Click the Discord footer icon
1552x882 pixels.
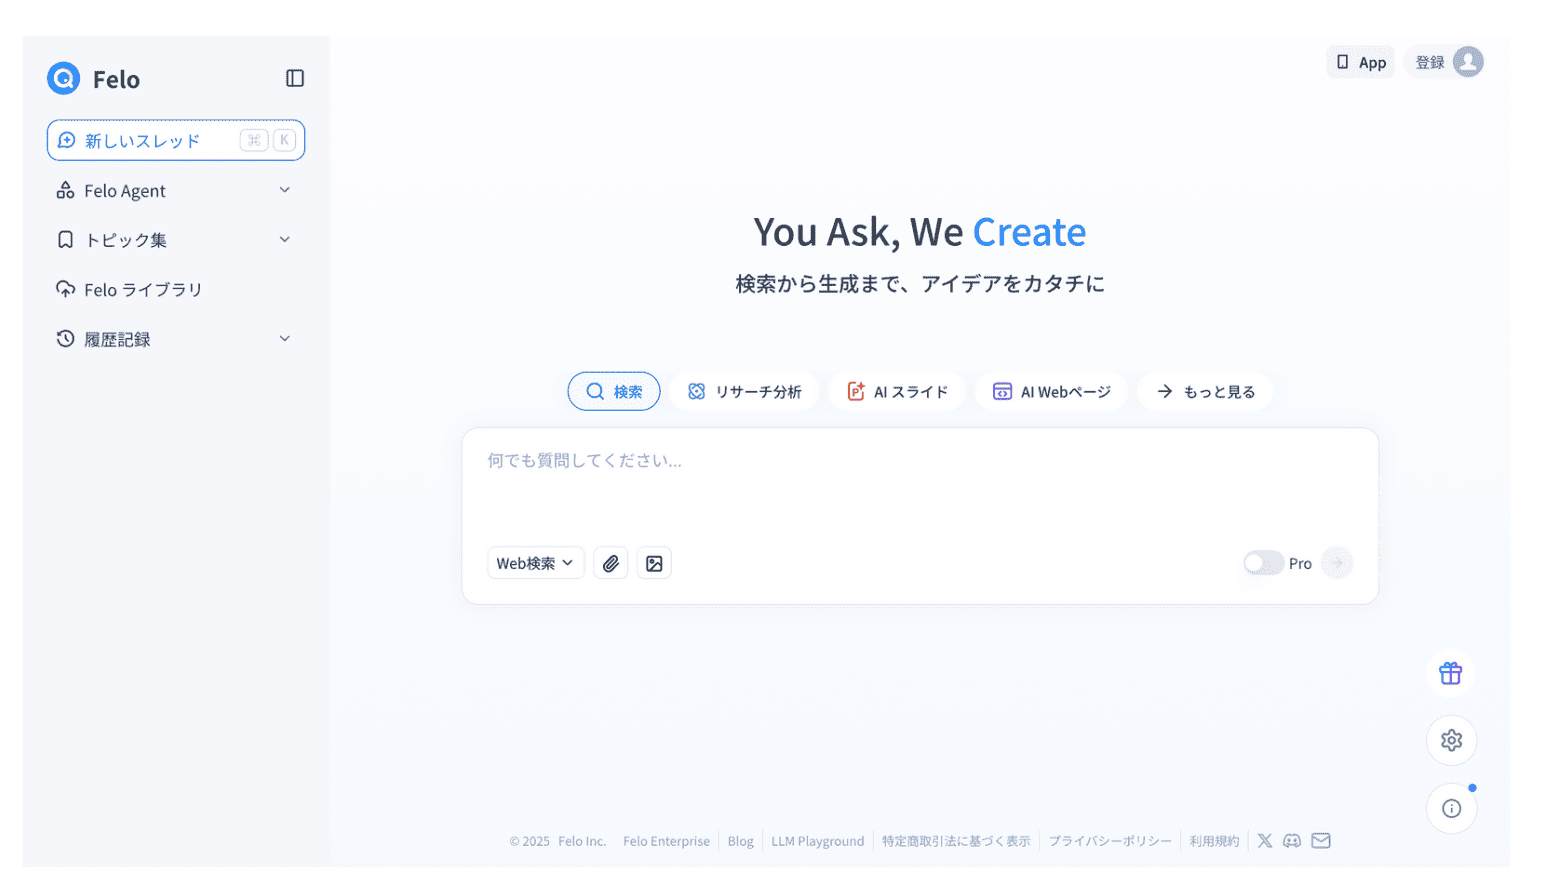point(1292,841)
